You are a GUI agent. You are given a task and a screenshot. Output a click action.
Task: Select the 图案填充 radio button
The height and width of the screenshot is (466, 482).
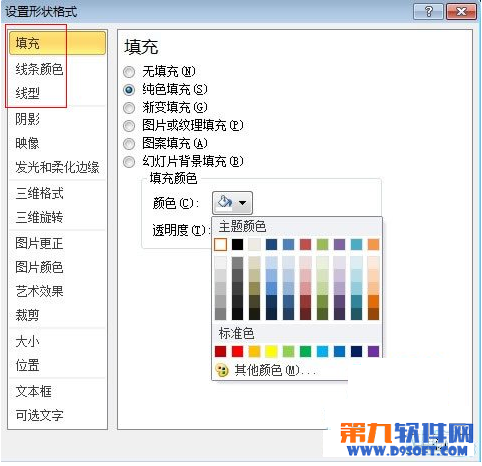click(x=129, y=144)
